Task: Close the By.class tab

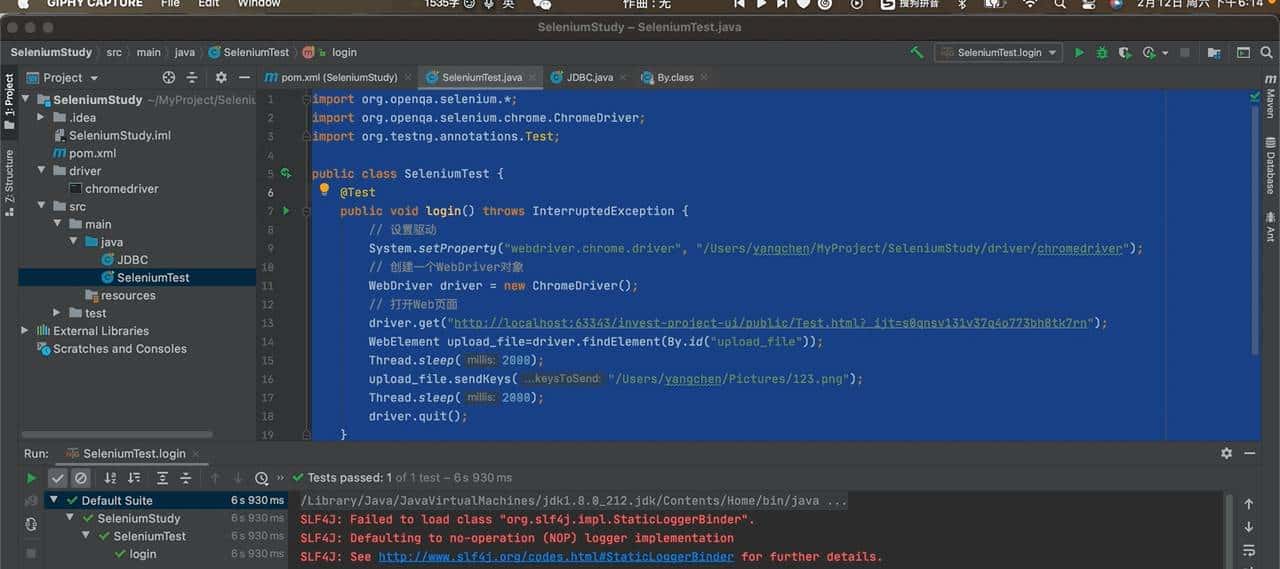Action: click(704, 77)
